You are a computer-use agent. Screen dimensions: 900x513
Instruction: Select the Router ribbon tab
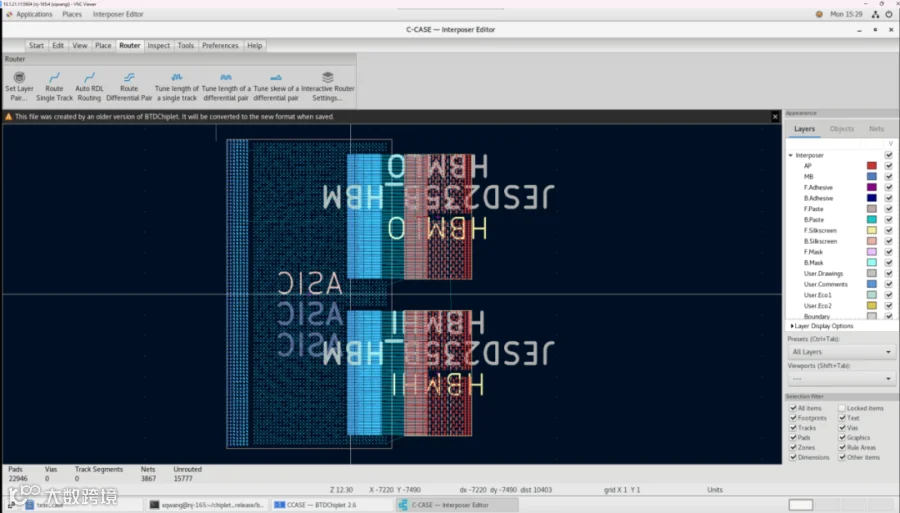[130, 45]
